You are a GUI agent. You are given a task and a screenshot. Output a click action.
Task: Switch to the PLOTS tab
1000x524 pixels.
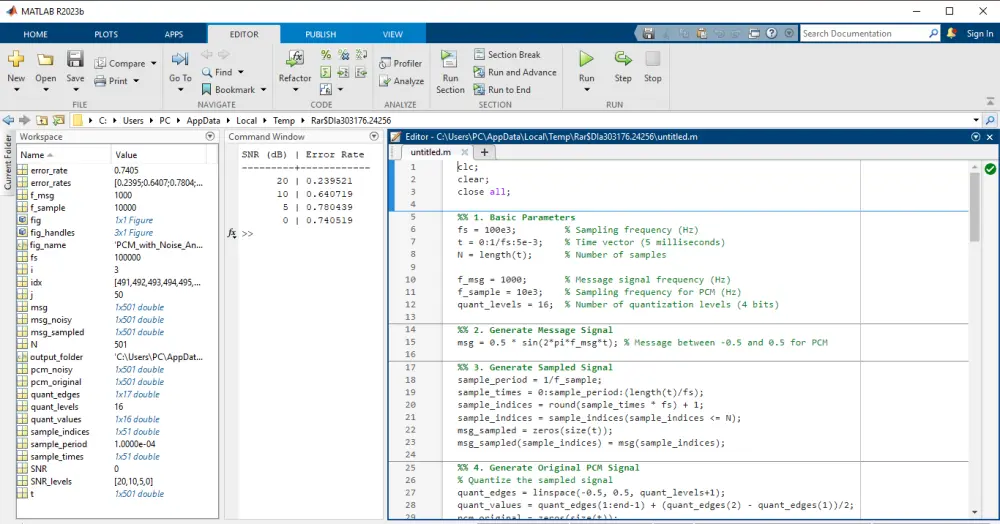[x=106, y=34]
